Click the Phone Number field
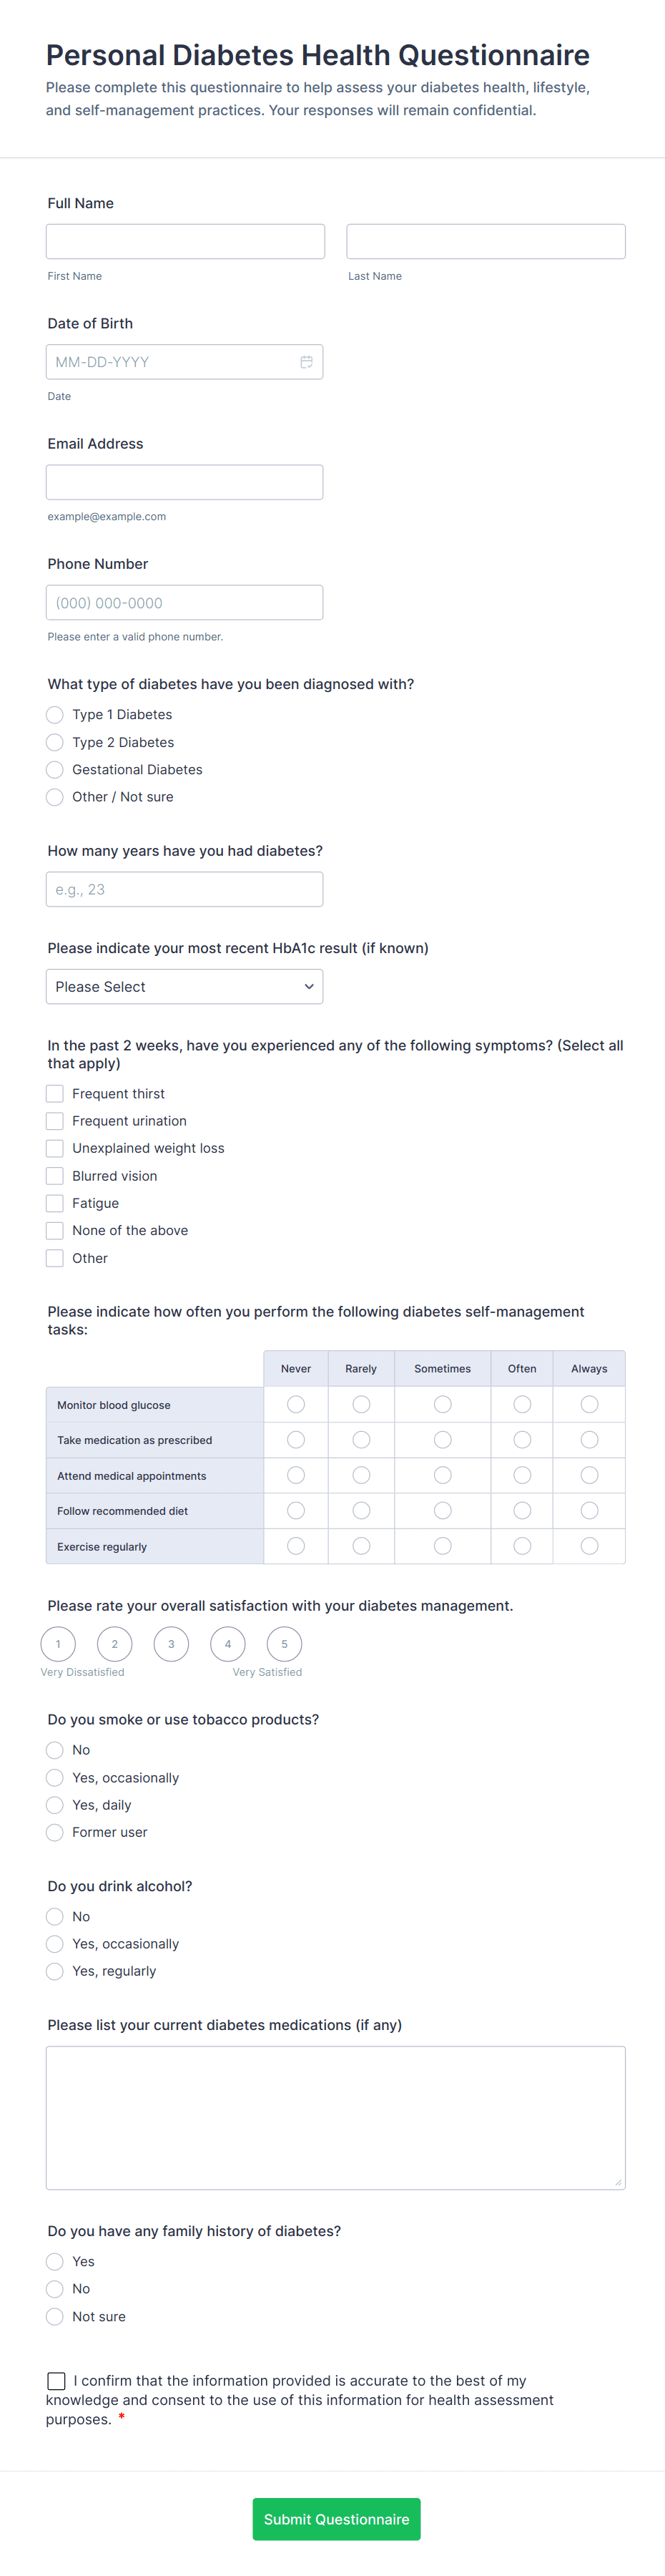Image resolution: width=665 pixels, height=2576 pixels. [184, 602]
